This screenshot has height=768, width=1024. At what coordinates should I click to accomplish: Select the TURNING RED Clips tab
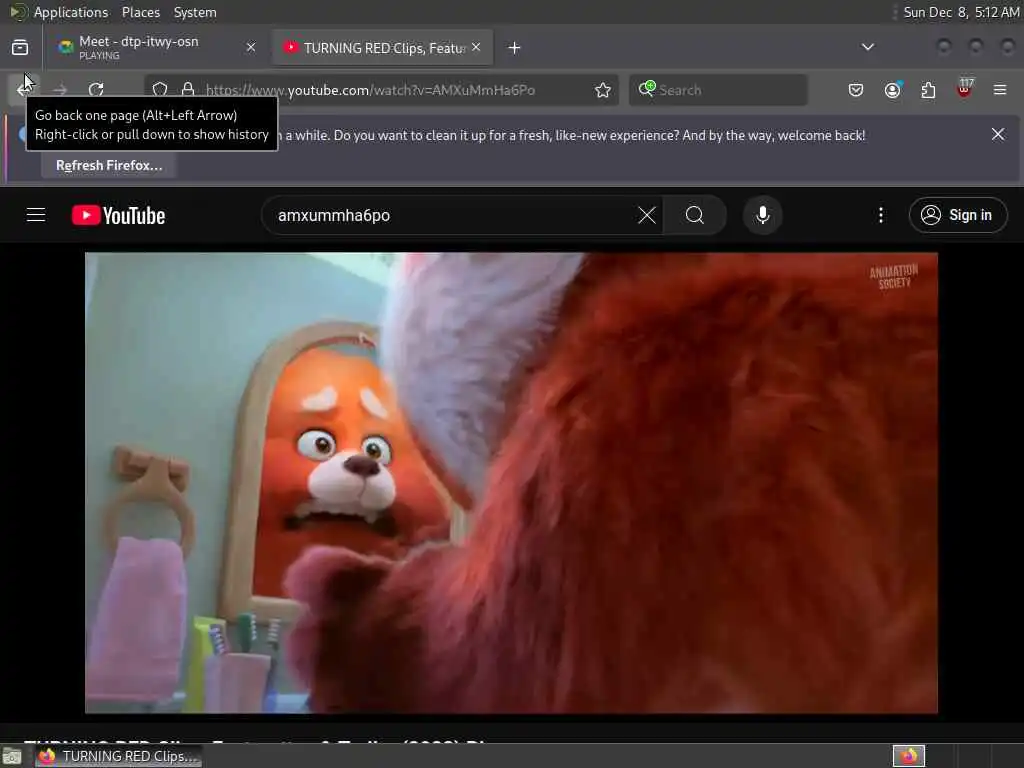[x=383, y=47]
